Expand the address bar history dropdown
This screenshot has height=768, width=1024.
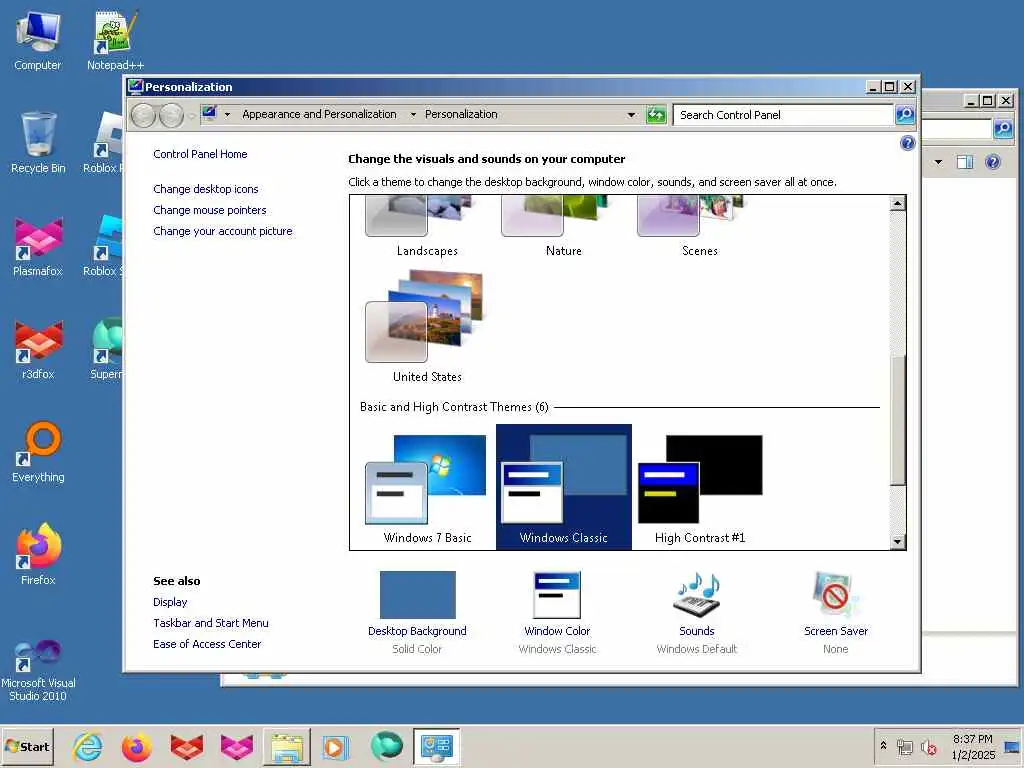coord(631,115)
